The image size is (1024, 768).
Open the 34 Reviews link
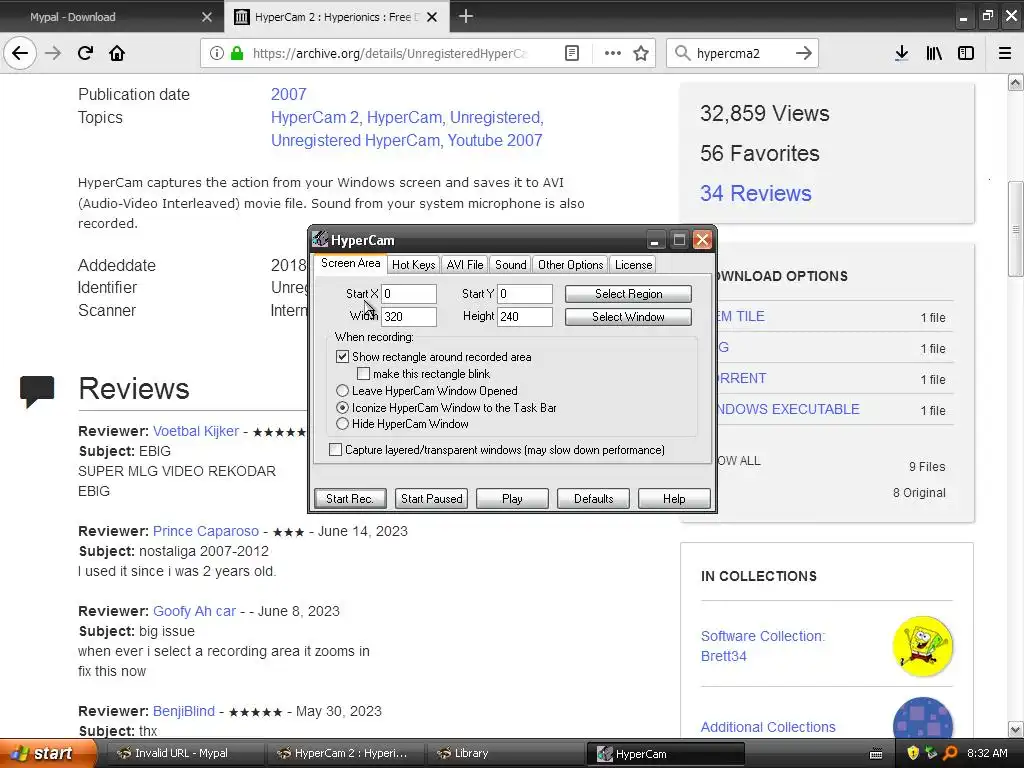click(756, 193)
